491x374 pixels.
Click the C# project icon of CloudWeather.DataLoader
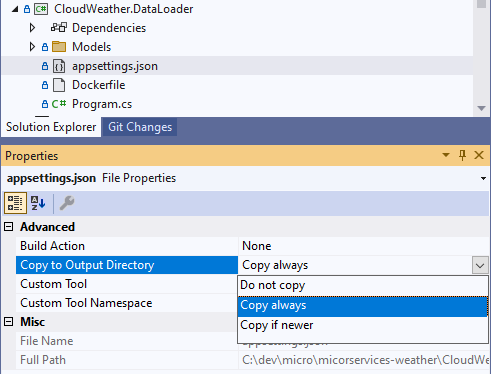point(41,9)
